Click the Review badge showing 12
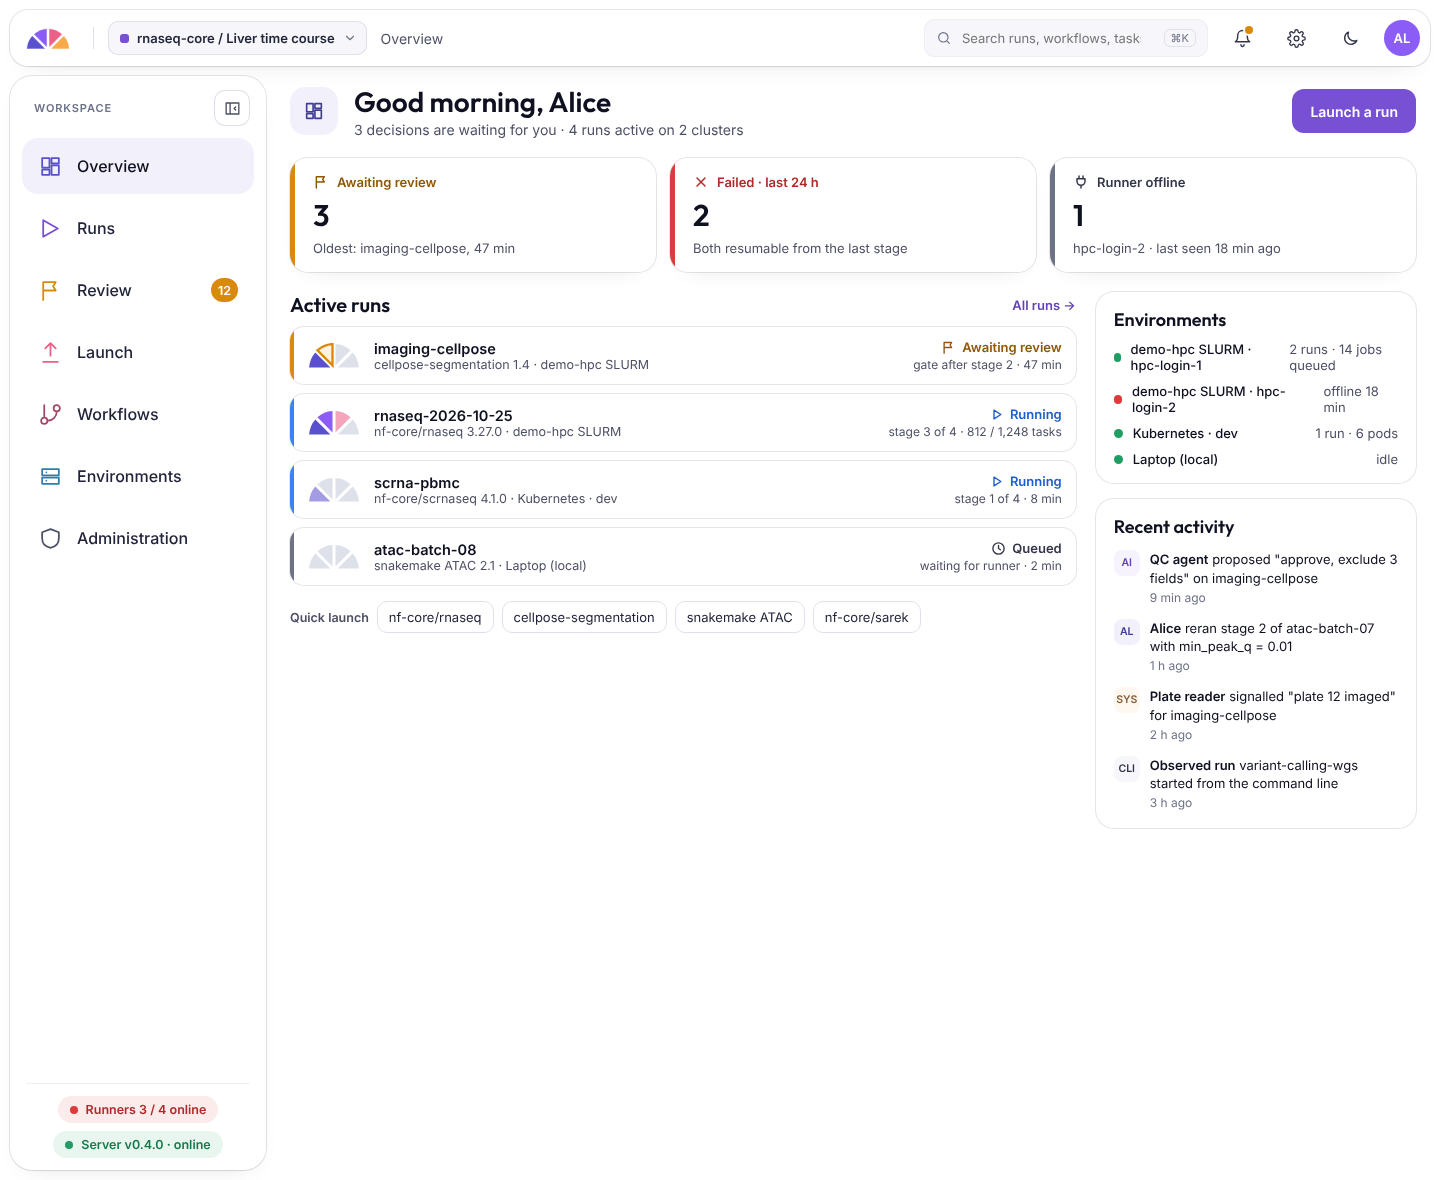The height and width of the screenshot is (1180, 1440). click(224, 290)
